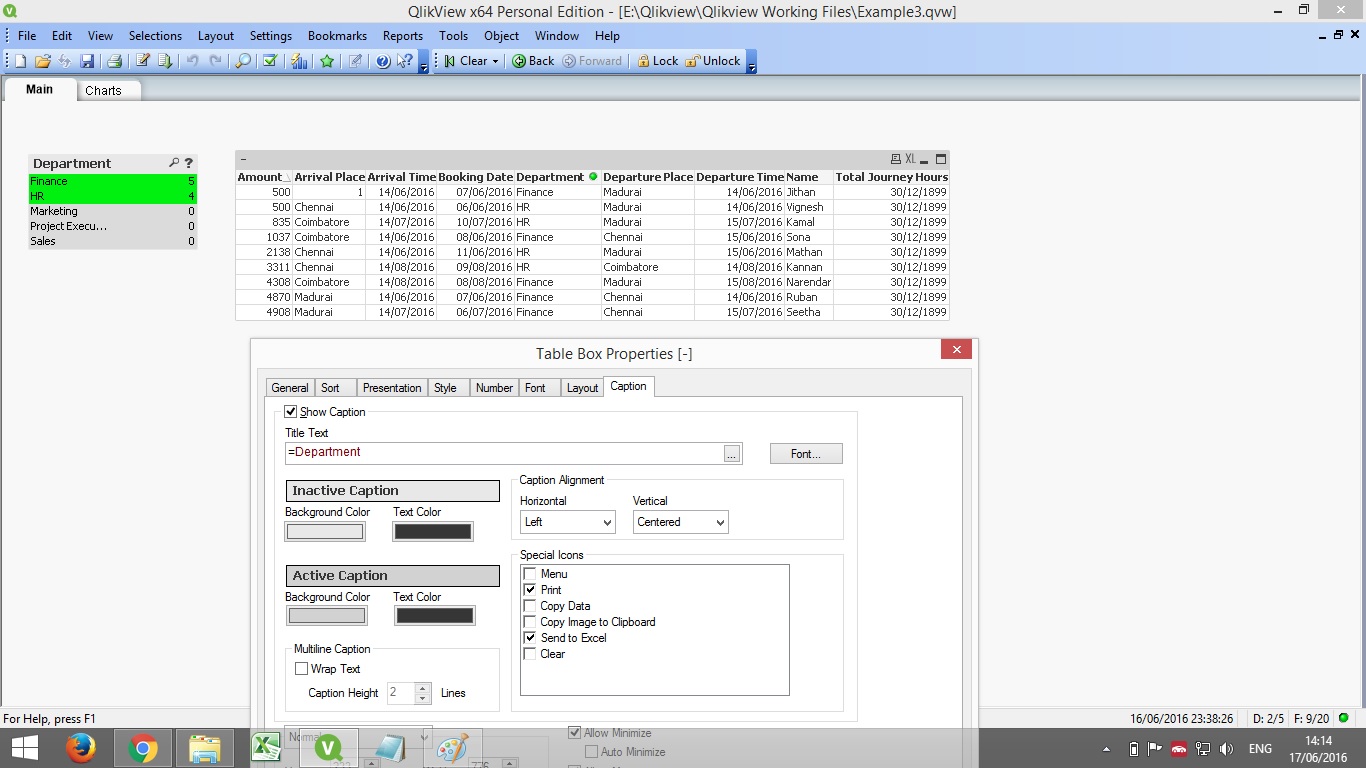The width and height of the screenshot is (1366, 768).
Task: Click the Search magnifier toolbar icon
Action: coord(243,61)
